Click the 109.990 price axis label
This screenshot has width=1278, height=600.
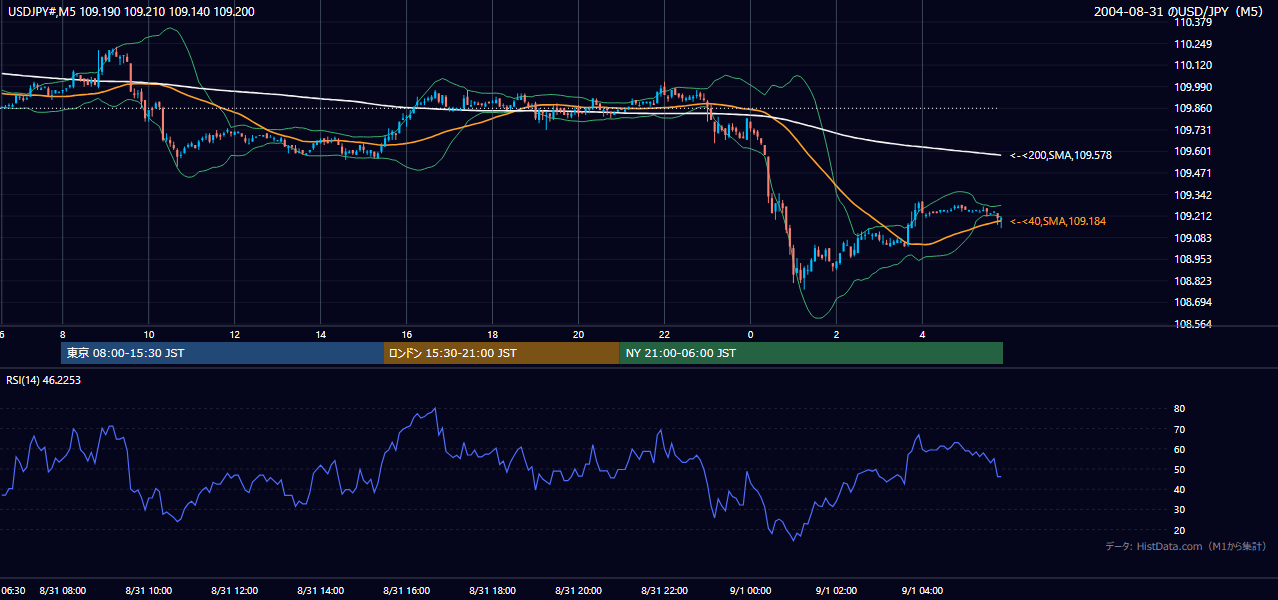[x=1192, y=87]
